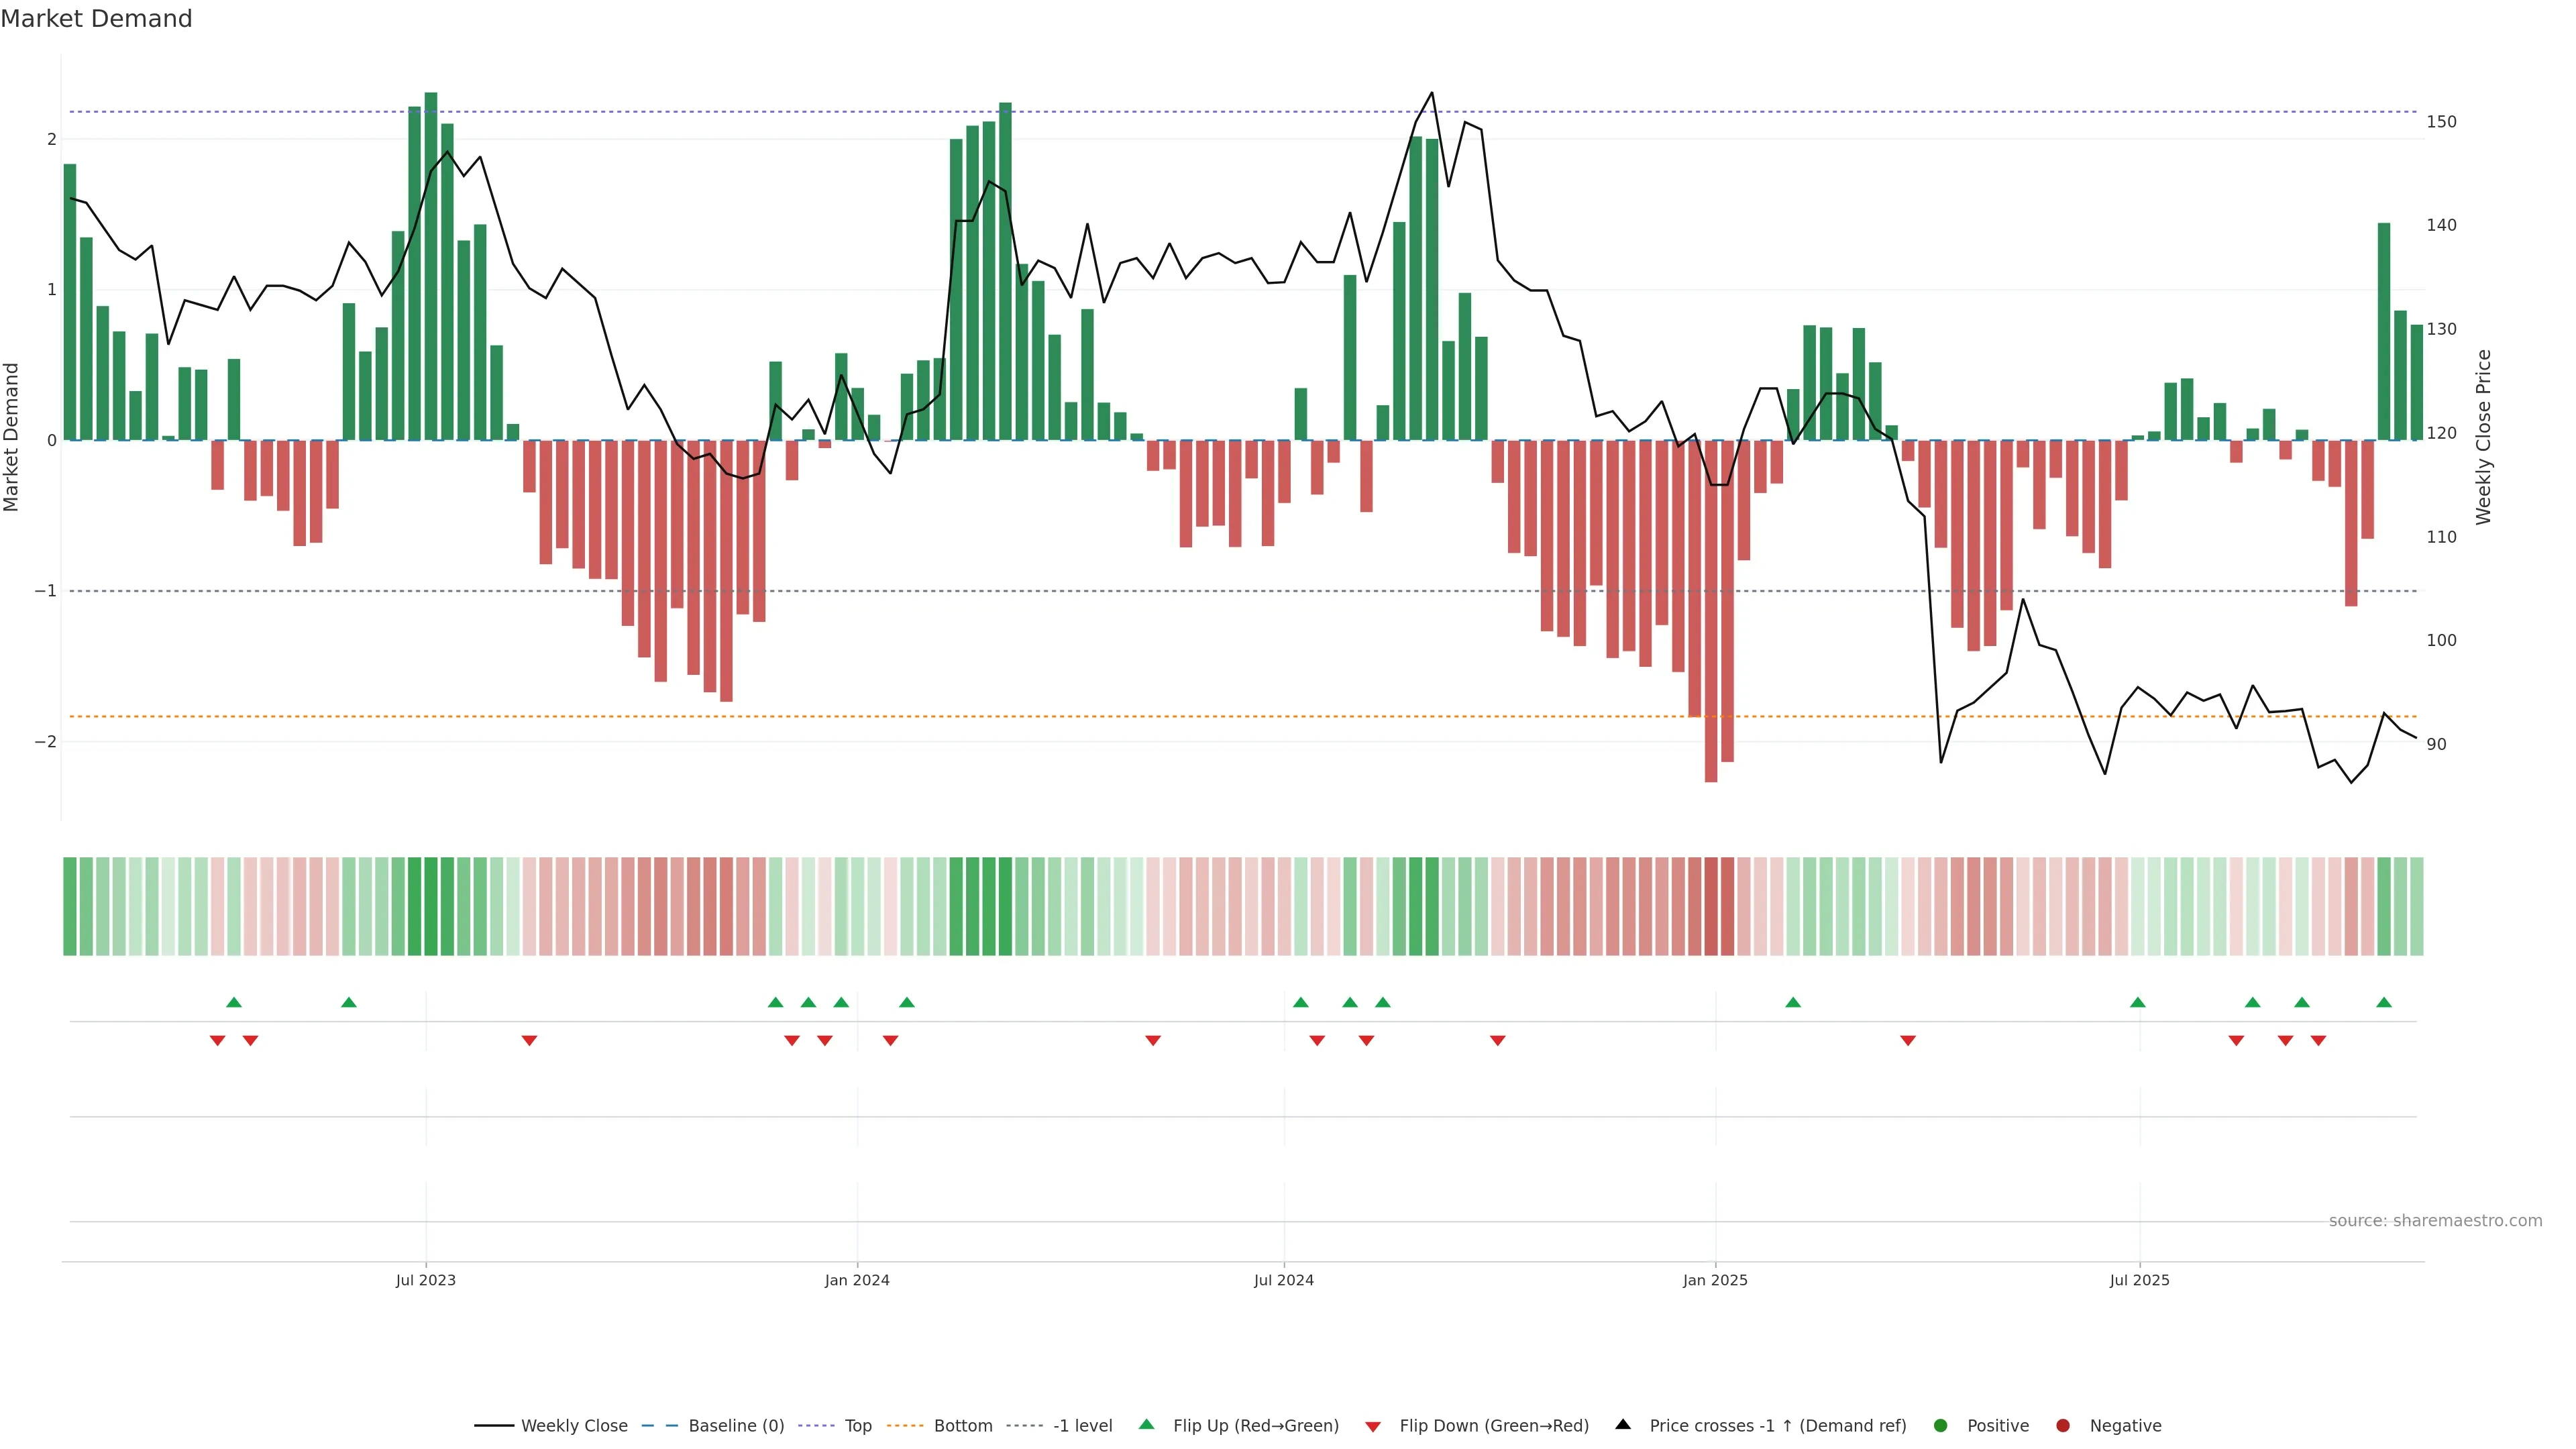The image size is (2576, 1449).
Task: Click the green Positive circle legend icon
Action: 1941,1425
